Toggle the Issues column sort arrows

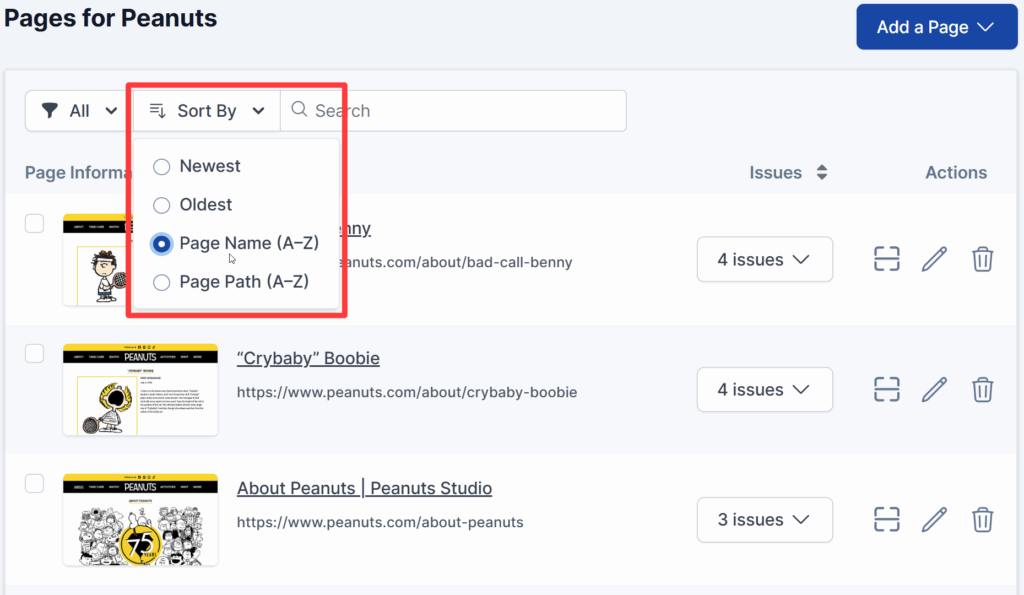[822, 172]
